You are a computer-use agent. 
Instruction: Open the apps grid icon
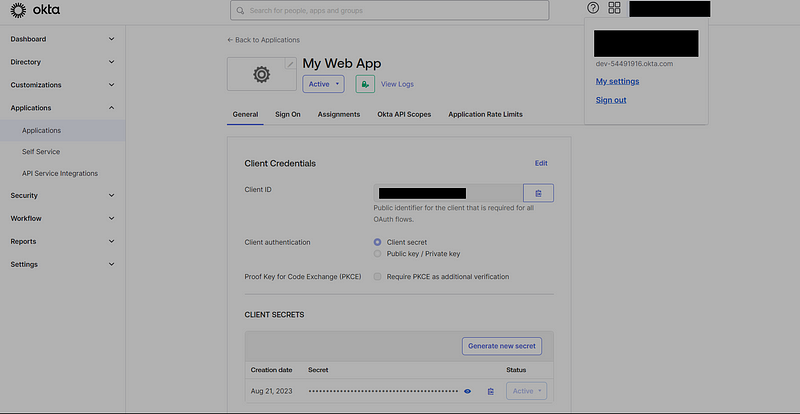pos(614,8)
